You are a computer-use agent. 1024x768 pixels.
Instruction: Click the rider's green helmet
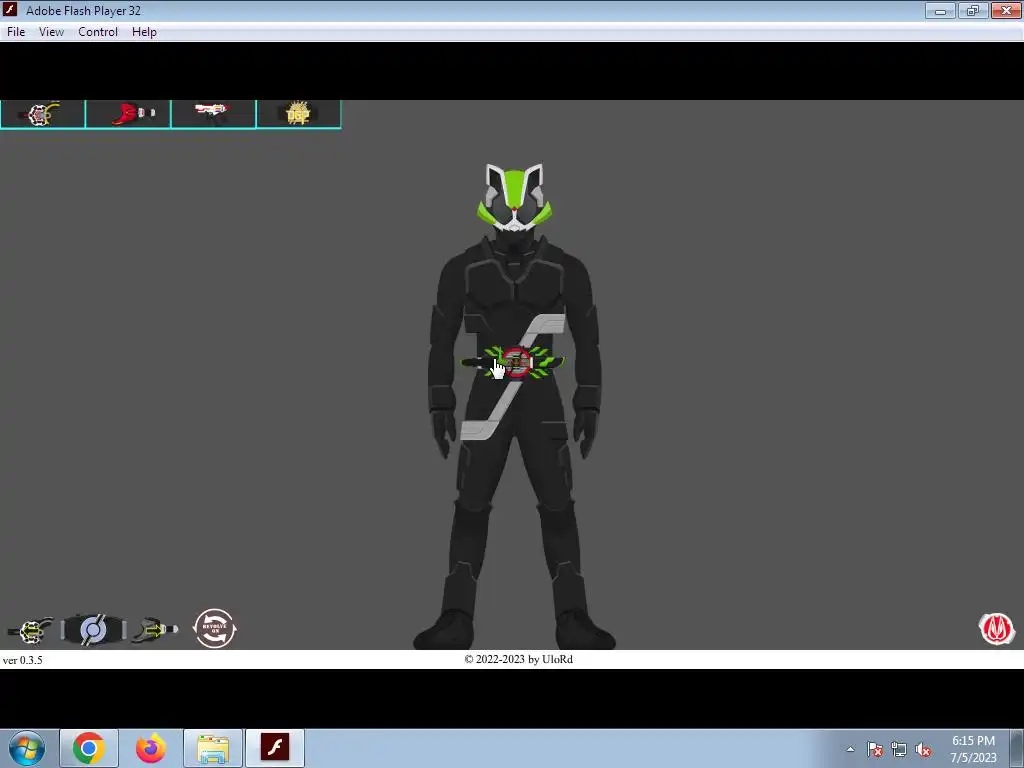[x=514, y=197]
